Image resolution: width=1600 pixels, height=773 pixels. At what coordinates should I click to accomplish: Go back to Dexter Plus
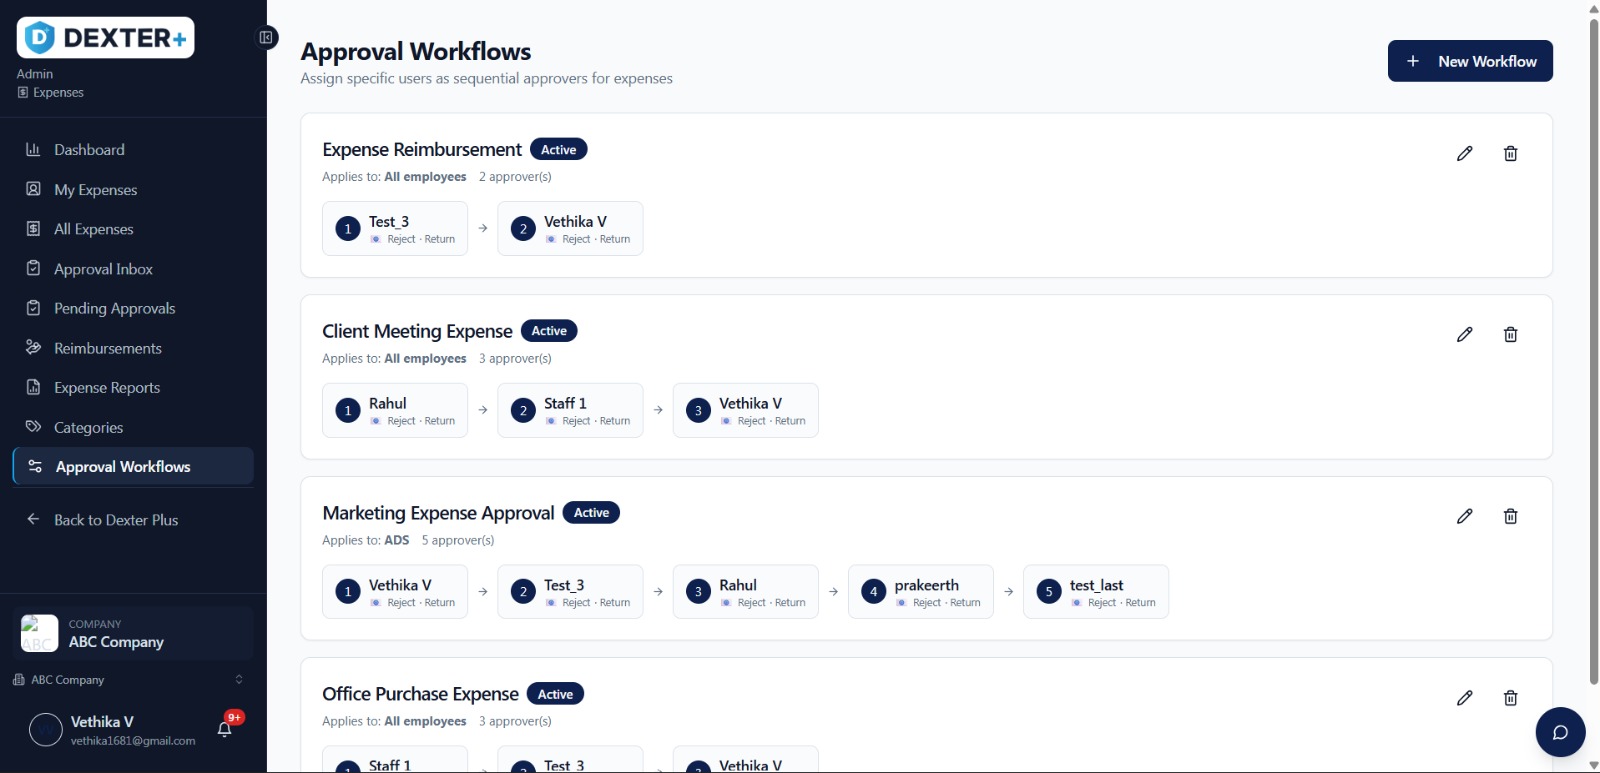point(133,520)
